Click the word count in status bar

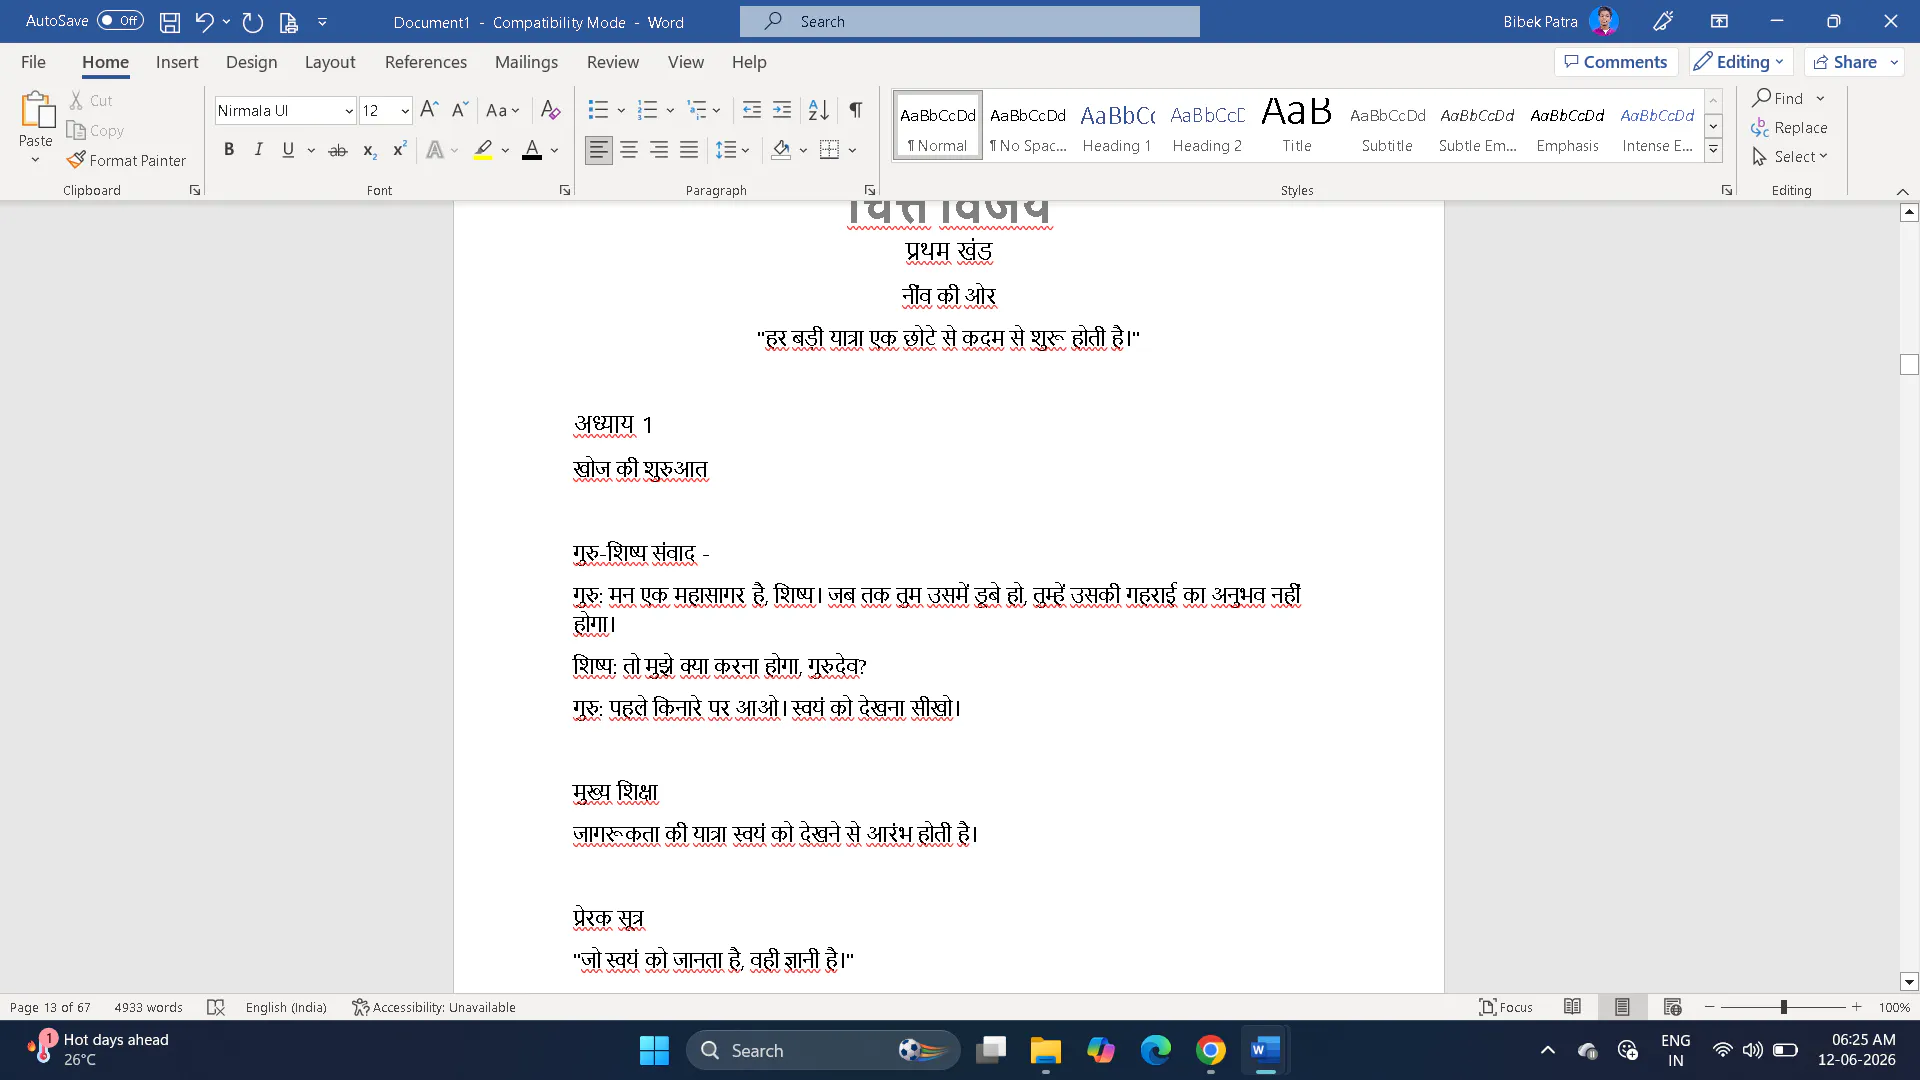point(148,1007)
